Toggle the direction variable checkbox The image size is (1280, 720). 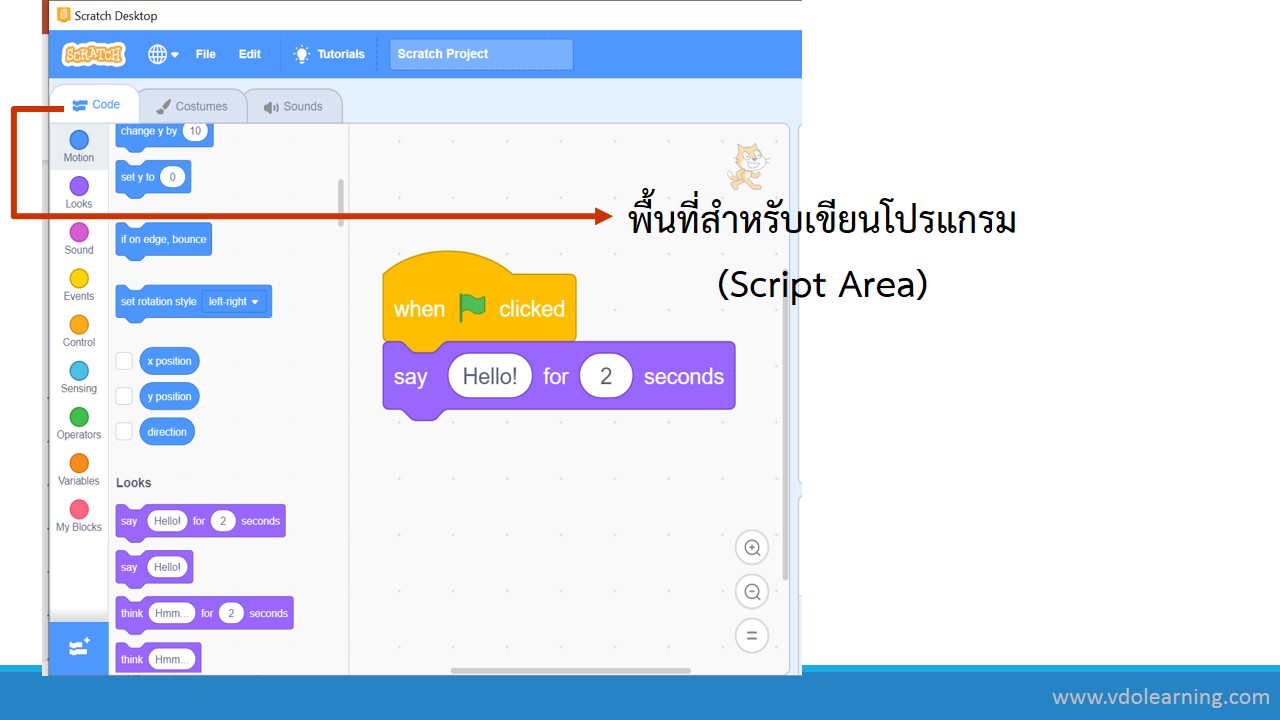pos(124,432)
